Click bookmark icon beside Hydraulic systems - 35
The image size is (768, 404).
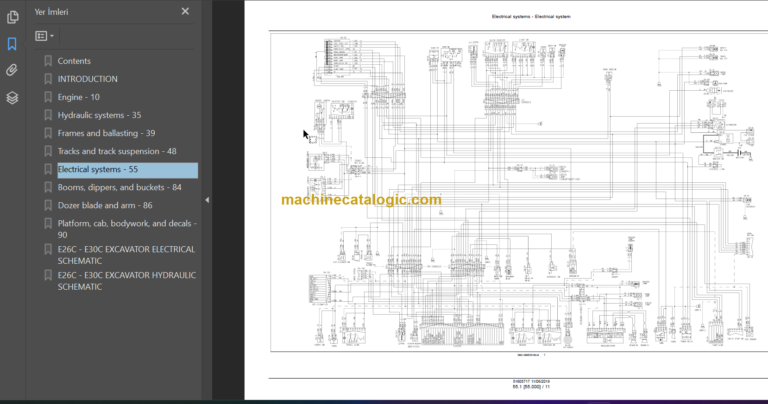click(x=48, y=115)
